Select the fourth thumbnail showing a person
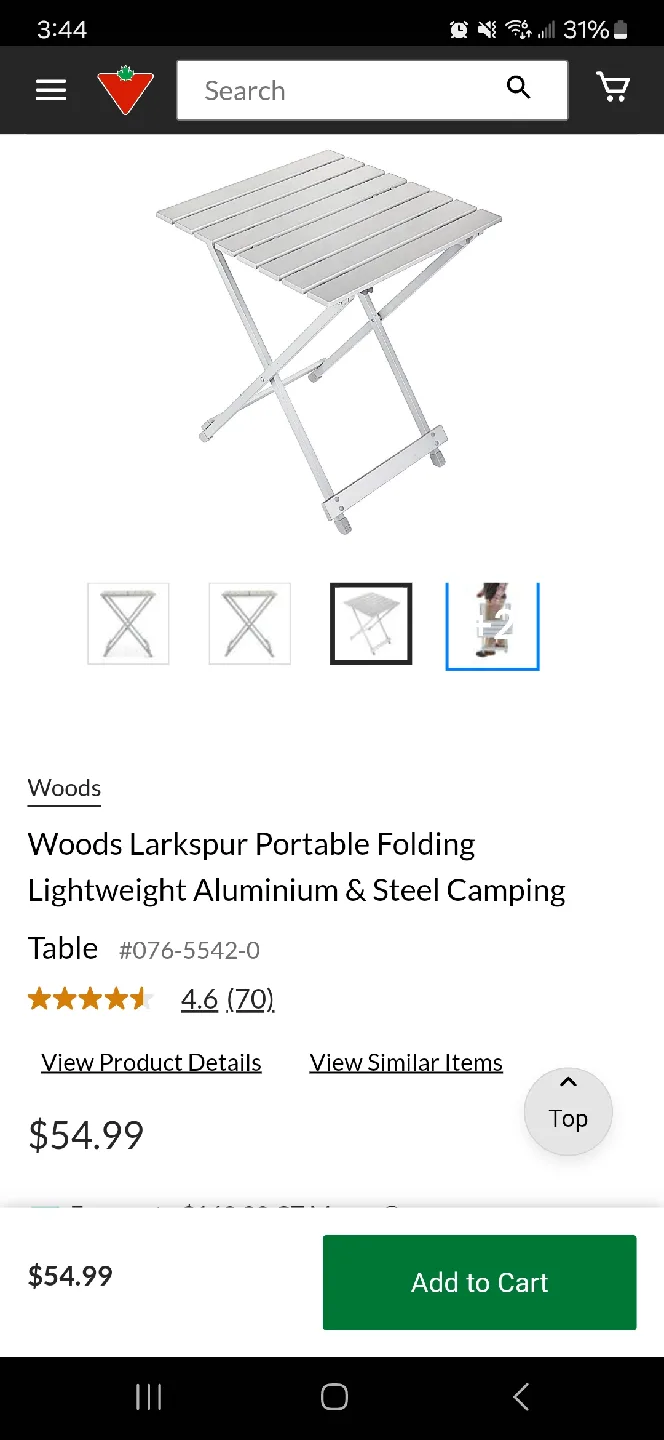 click(492, 626)
